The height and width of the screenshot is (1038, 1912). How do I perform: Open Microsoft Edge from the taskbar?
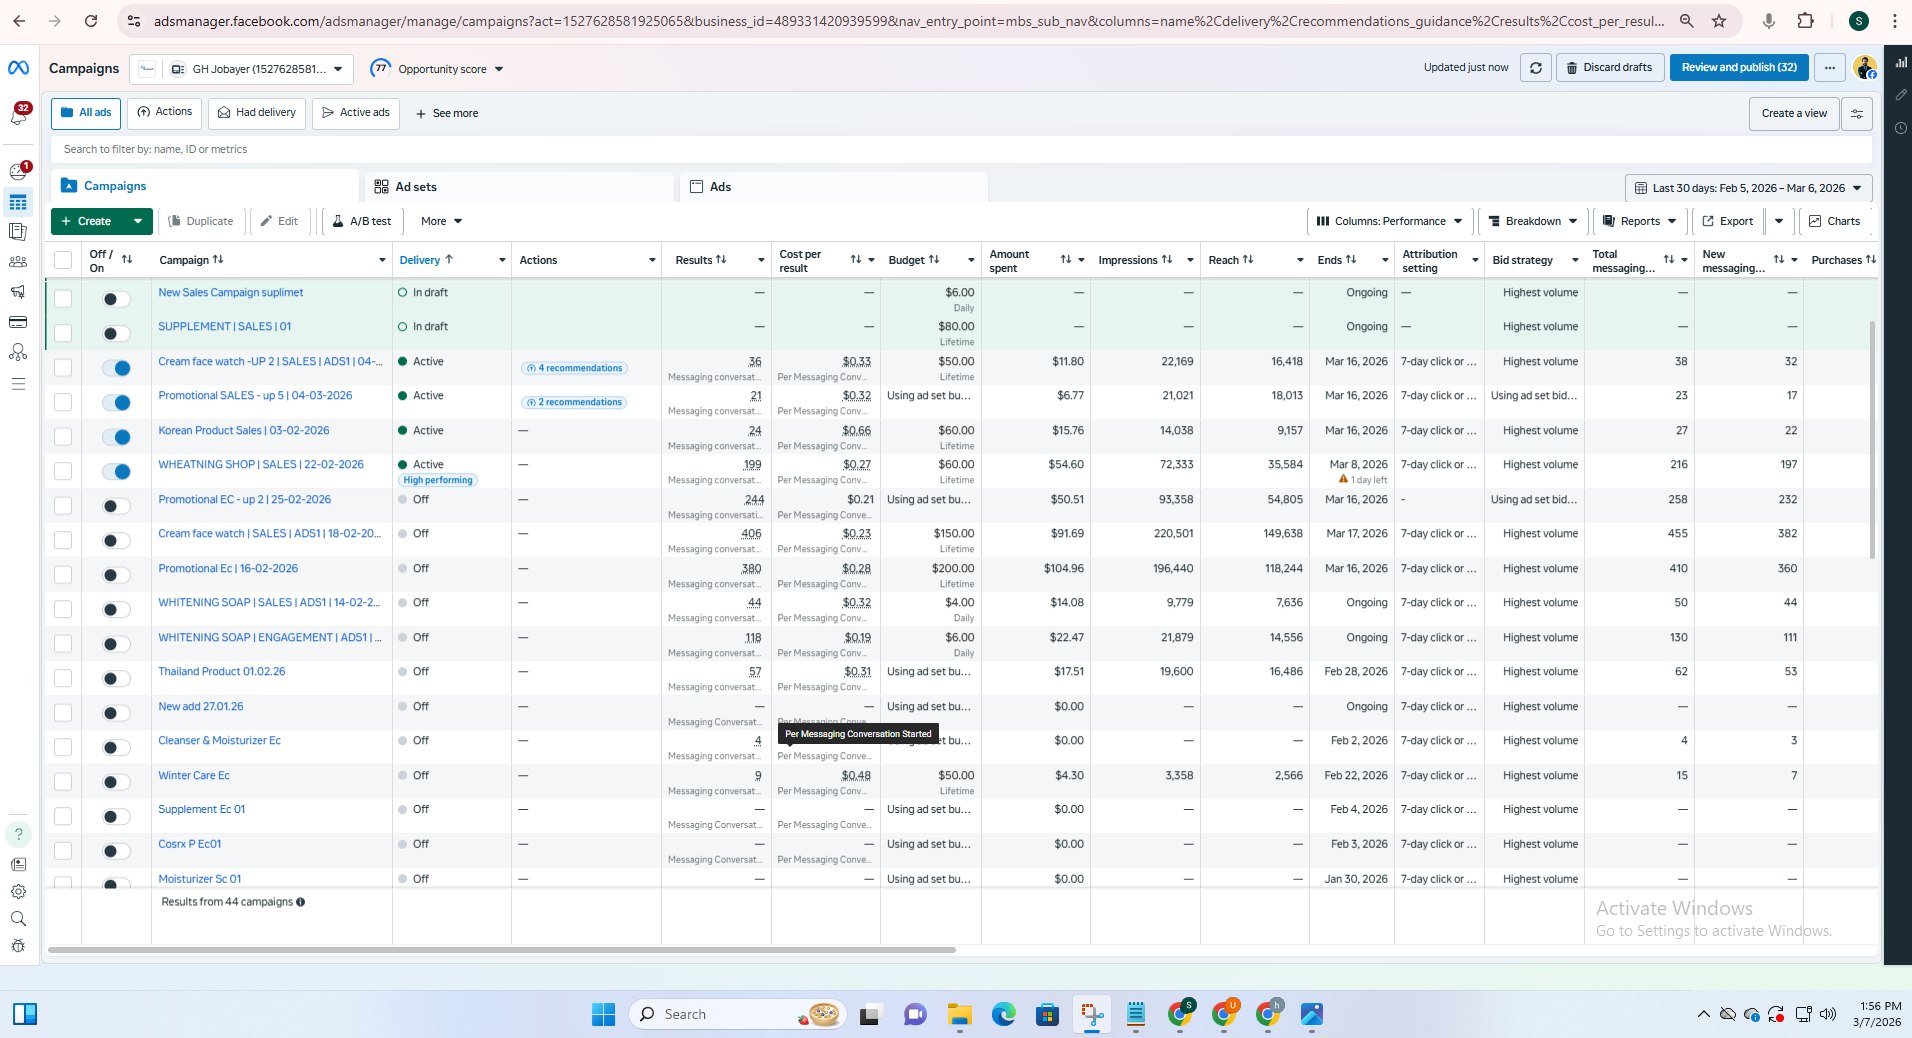point(1003,1014)
